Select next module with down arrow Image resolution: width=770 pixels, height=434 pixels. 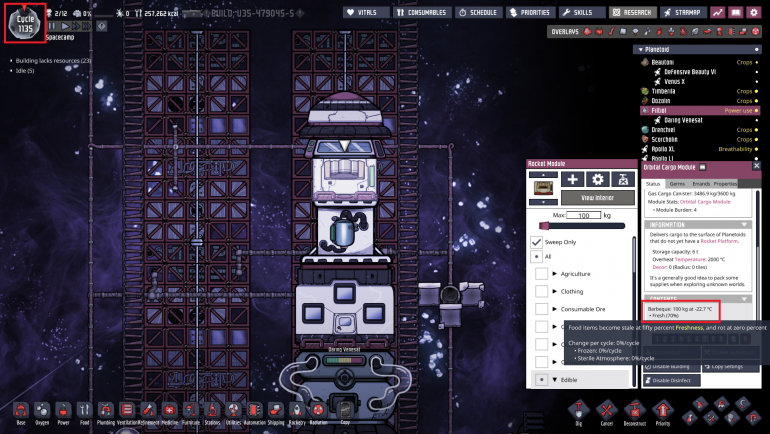click(x=543, y=202)
